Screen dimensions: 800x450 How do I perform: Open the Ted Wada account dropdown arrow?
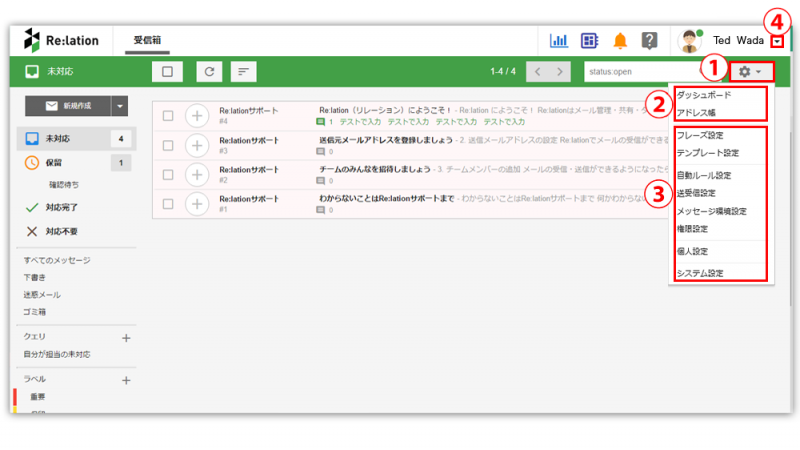tap(777, 41)
